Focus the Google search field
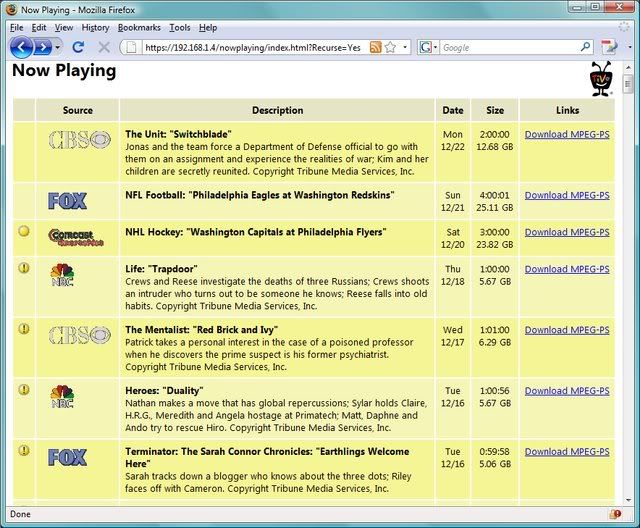 tap(510, 48)
